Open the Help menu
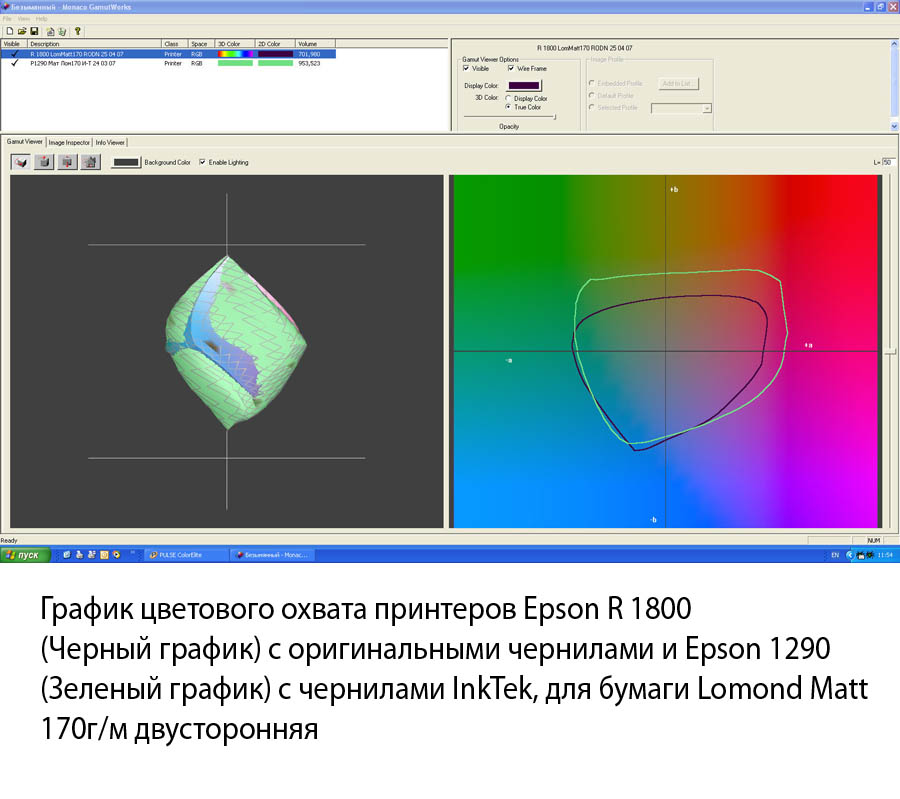The width and height of the screenshot is (900, 799). coord(41,19)
